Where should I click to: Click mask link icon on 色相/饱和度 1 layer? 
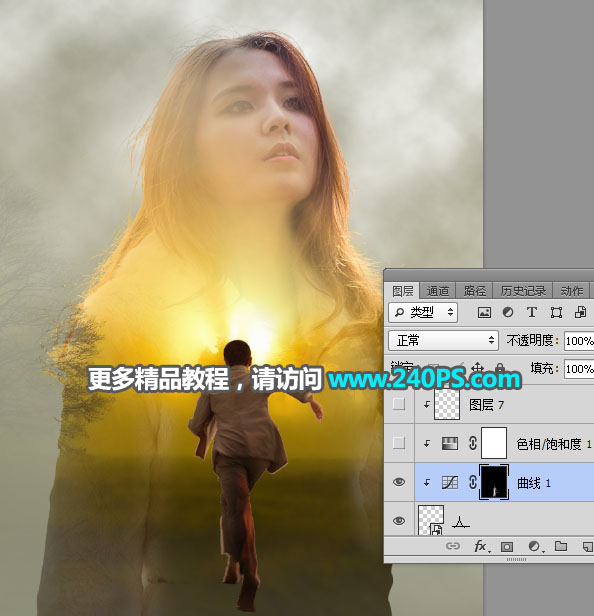473,444
